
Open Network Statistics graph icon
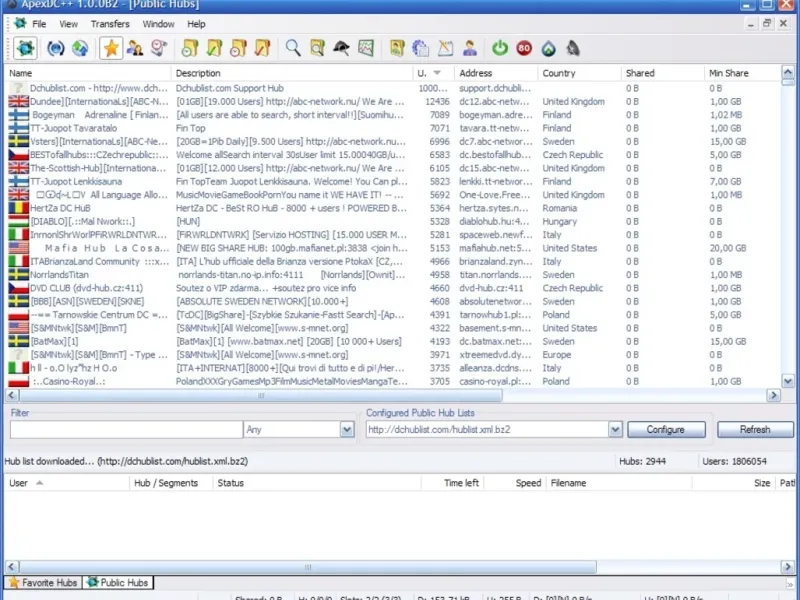[x=366, y=48]
